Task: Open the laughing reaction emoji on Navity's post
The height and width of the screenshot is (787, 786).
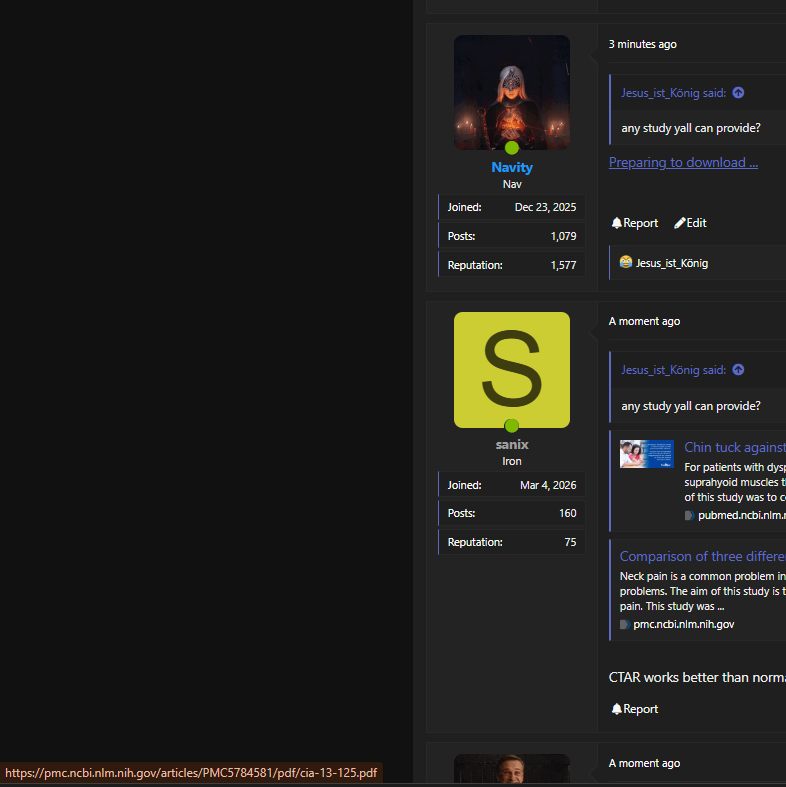Action: click(625, 262)
